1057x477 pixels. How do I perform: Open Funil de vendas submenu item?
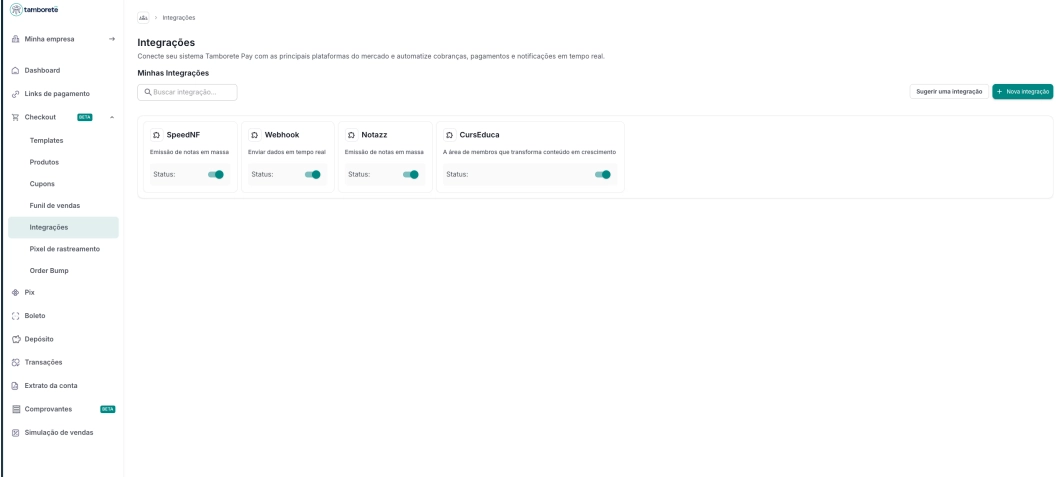tap(55, 206)
